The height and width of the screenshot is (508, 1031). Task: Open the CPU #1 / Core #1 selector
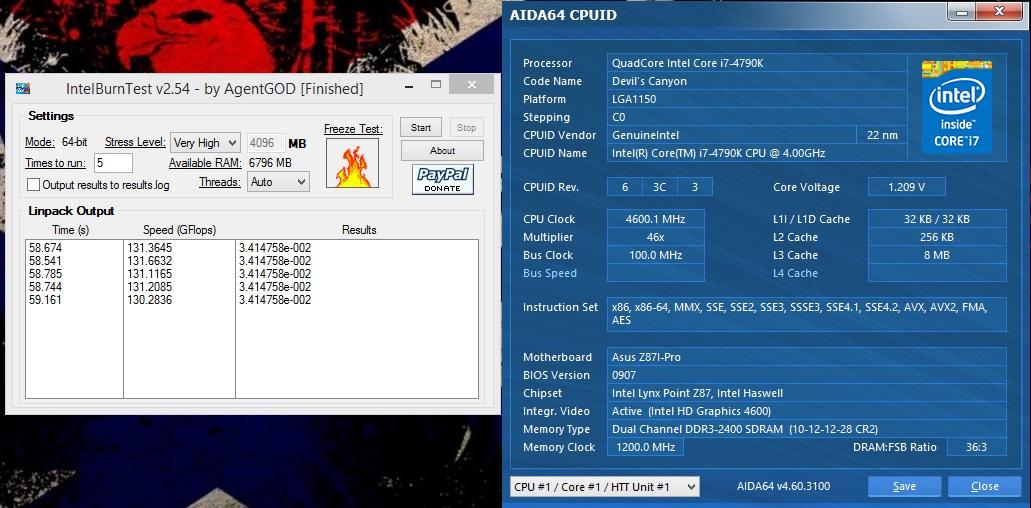pyautogui.click(x=604, y=486)
